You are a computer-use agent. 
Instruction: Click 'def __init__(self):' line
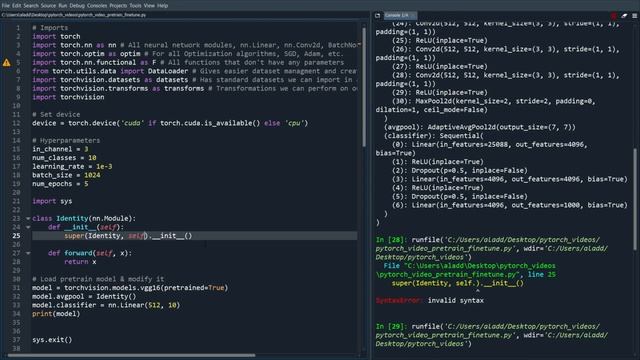point(86,227)
